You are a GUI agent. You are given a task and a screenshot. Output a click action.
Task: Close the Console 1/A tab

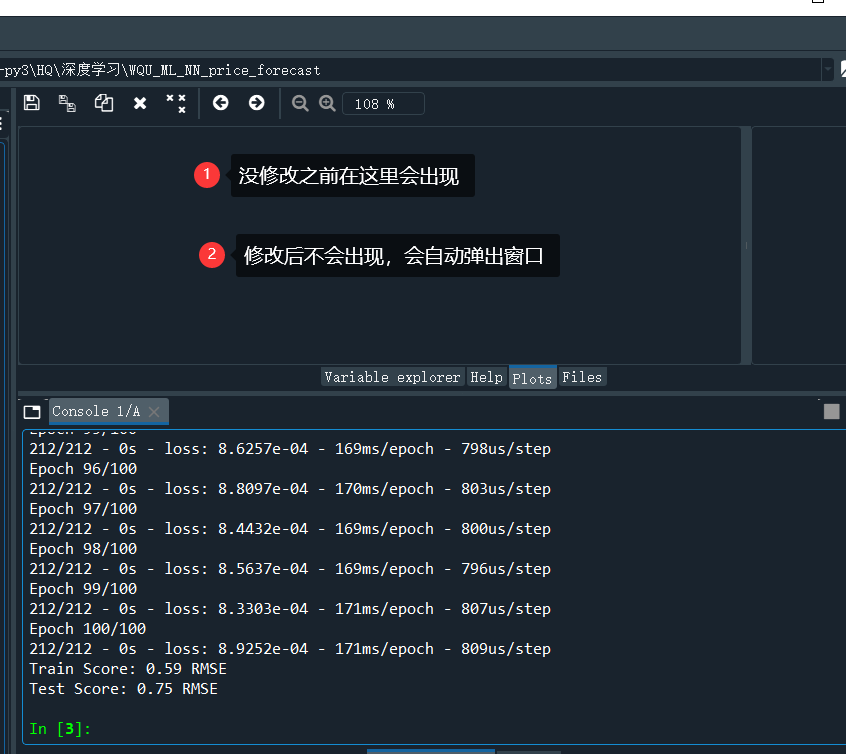pos(155,411)
